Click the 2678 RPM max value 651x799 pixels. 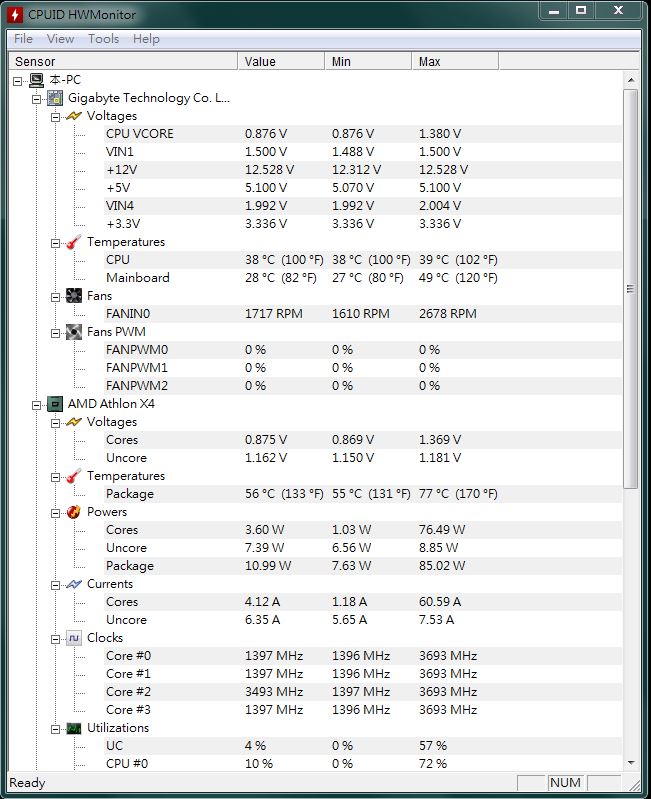click(448, 314)
